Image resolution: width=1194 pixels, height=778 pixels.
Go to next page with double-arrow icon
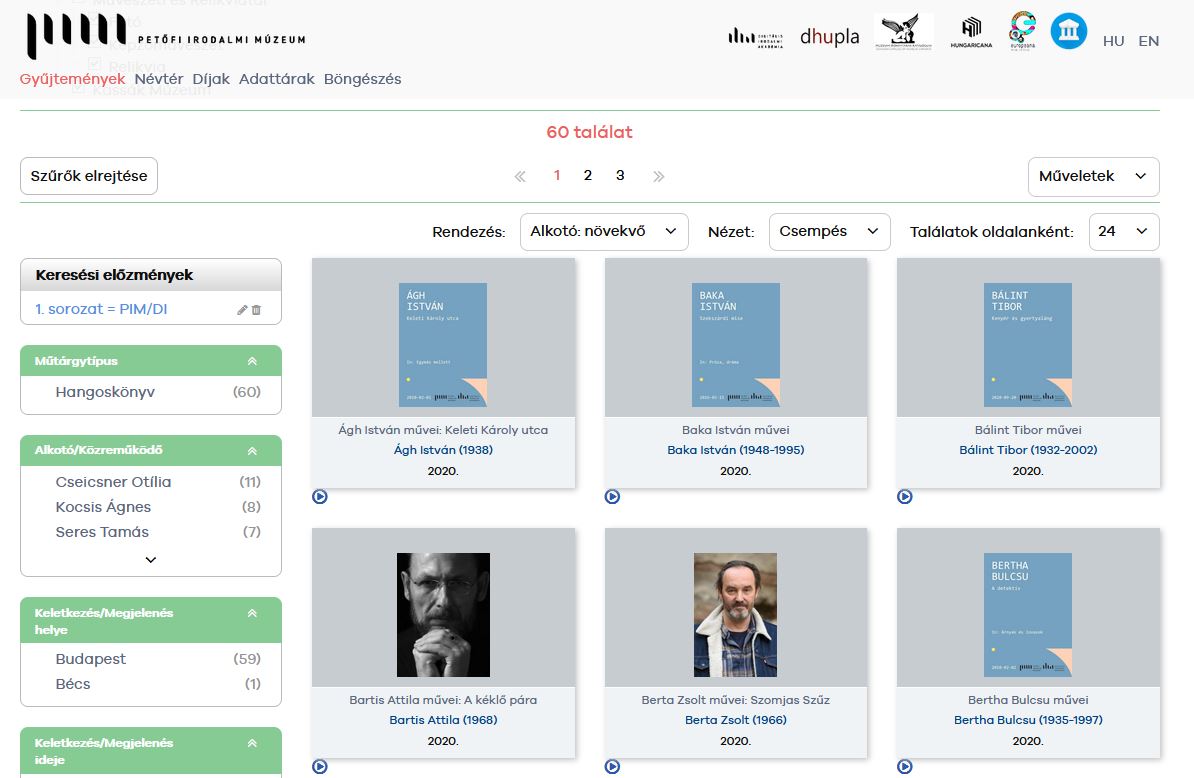click(x=658, y=176)
